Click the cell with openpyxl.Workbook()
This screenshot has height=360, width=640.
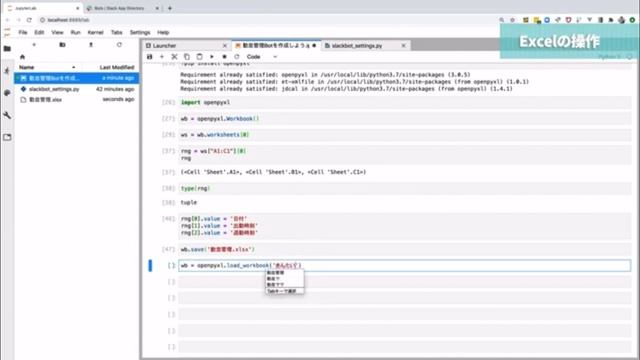click(x=404, y=119)
